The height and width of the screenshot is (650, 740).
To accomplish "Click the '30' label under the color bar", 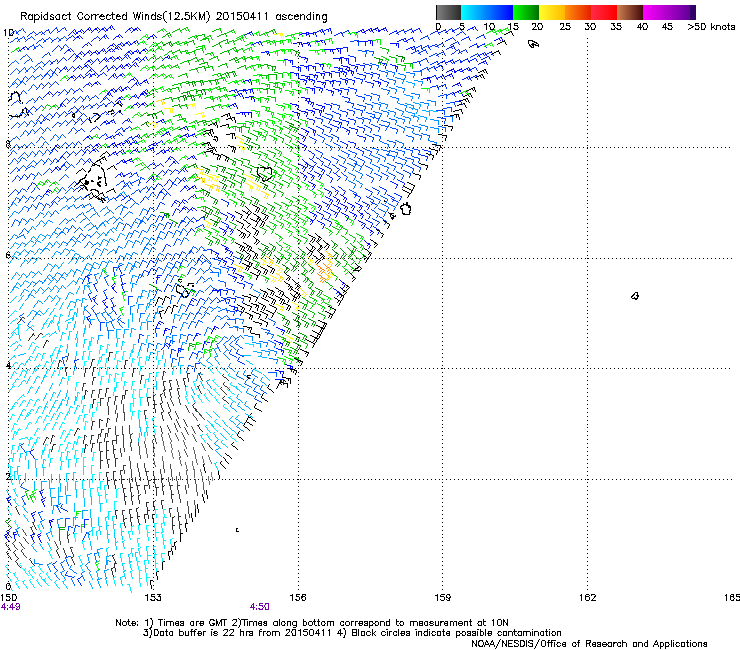I will tap(590, 27).
